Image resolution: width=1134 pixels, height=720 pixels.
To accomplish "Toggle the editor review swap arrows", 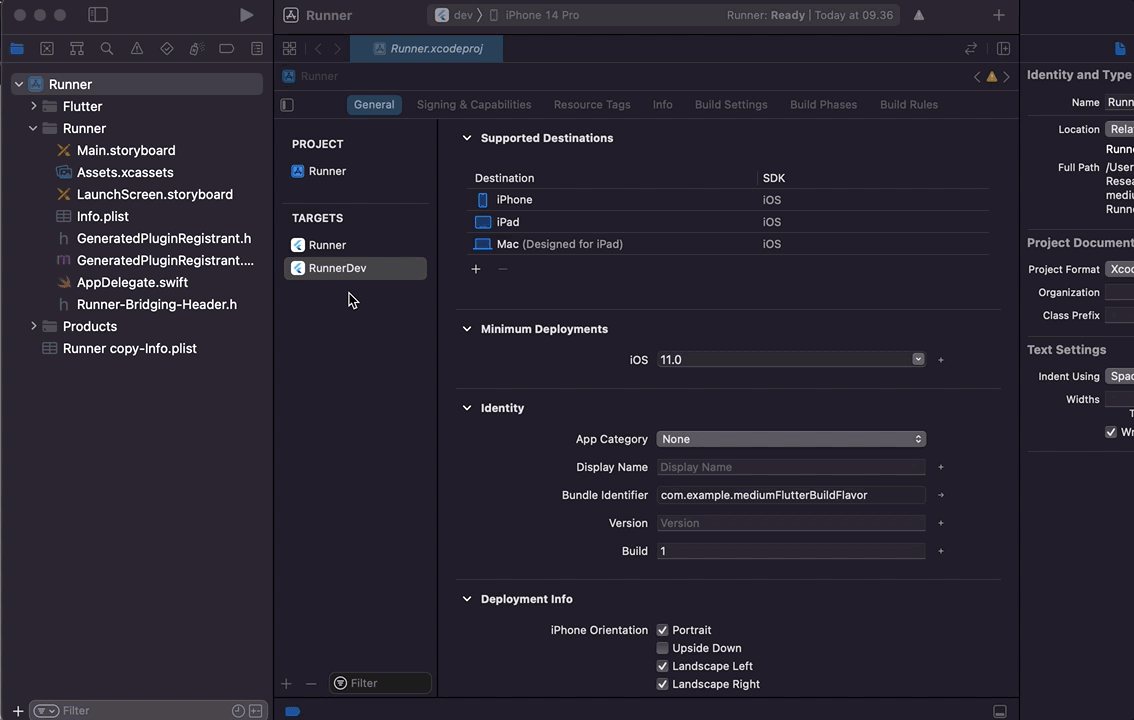I will click(971, 48).
